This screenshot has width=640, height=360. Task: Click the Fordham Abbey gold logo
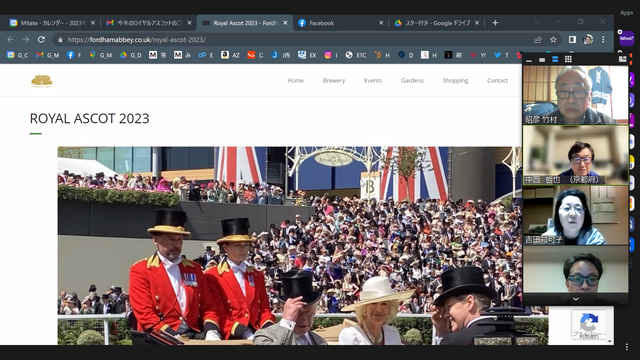(42, 81)
